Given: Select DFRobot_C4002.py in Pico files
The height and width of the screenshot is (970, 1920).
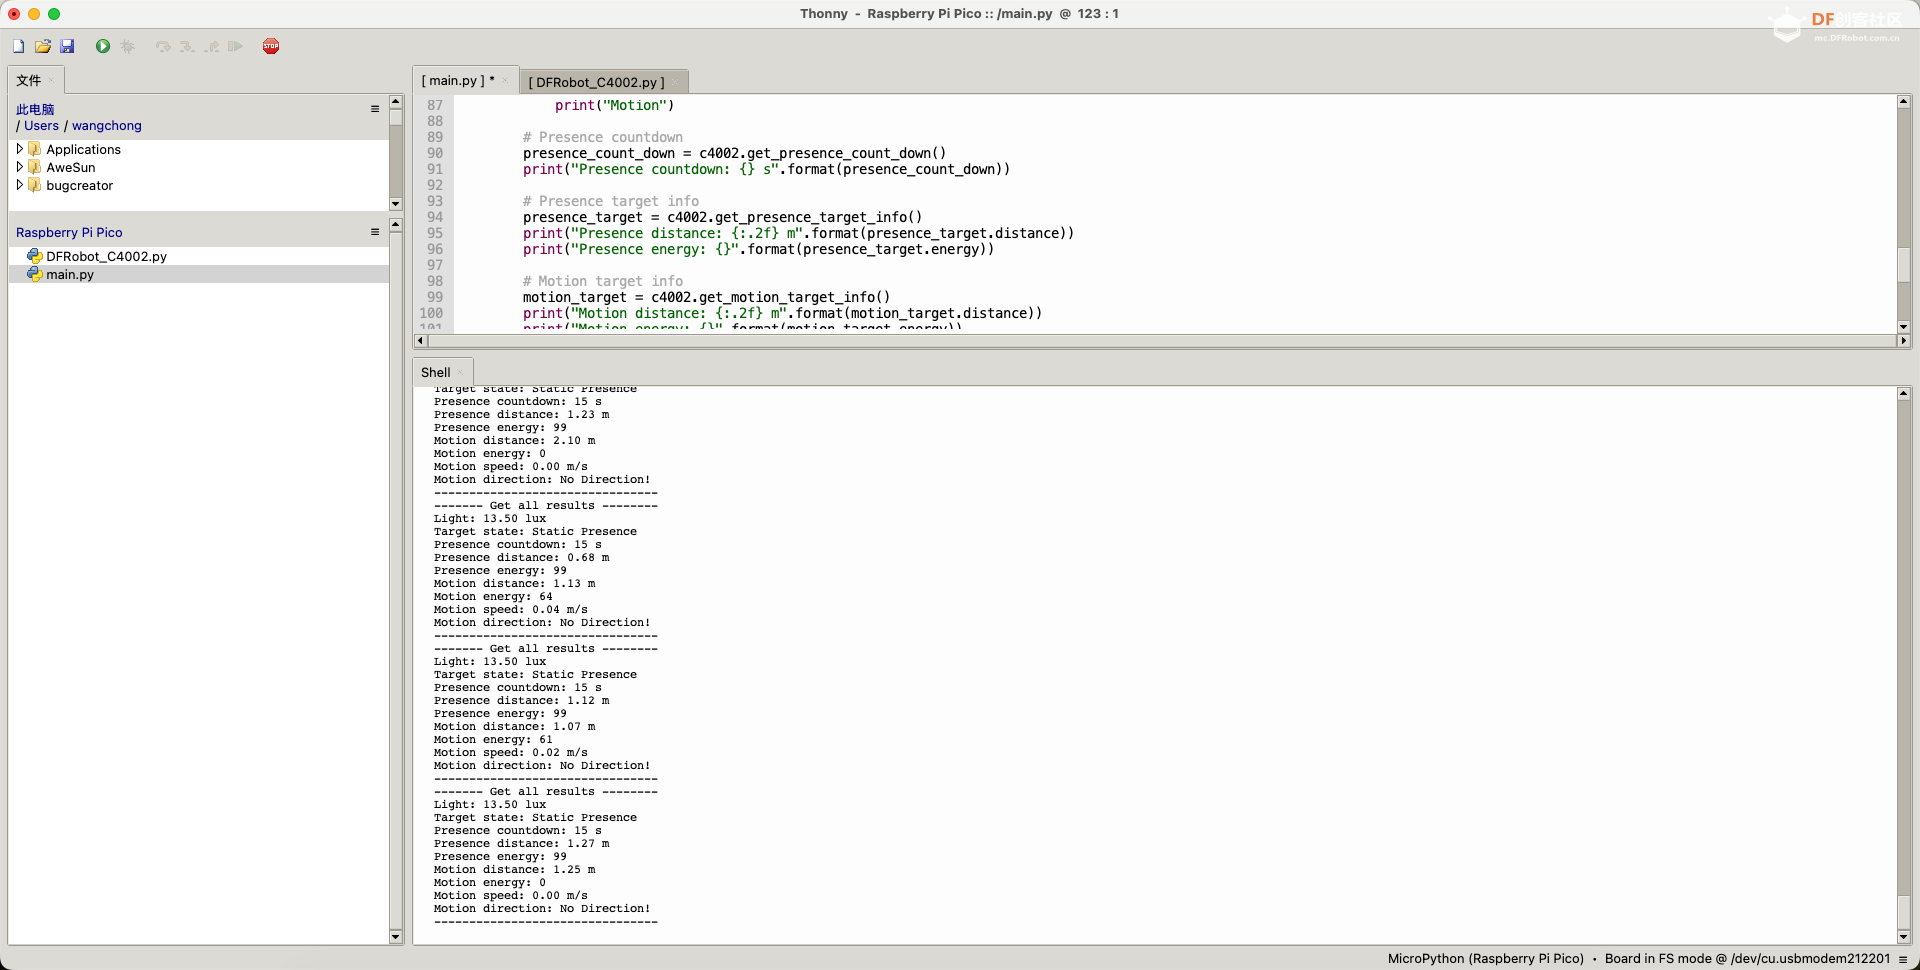Looking at the screenshot, I should (106, 256).
